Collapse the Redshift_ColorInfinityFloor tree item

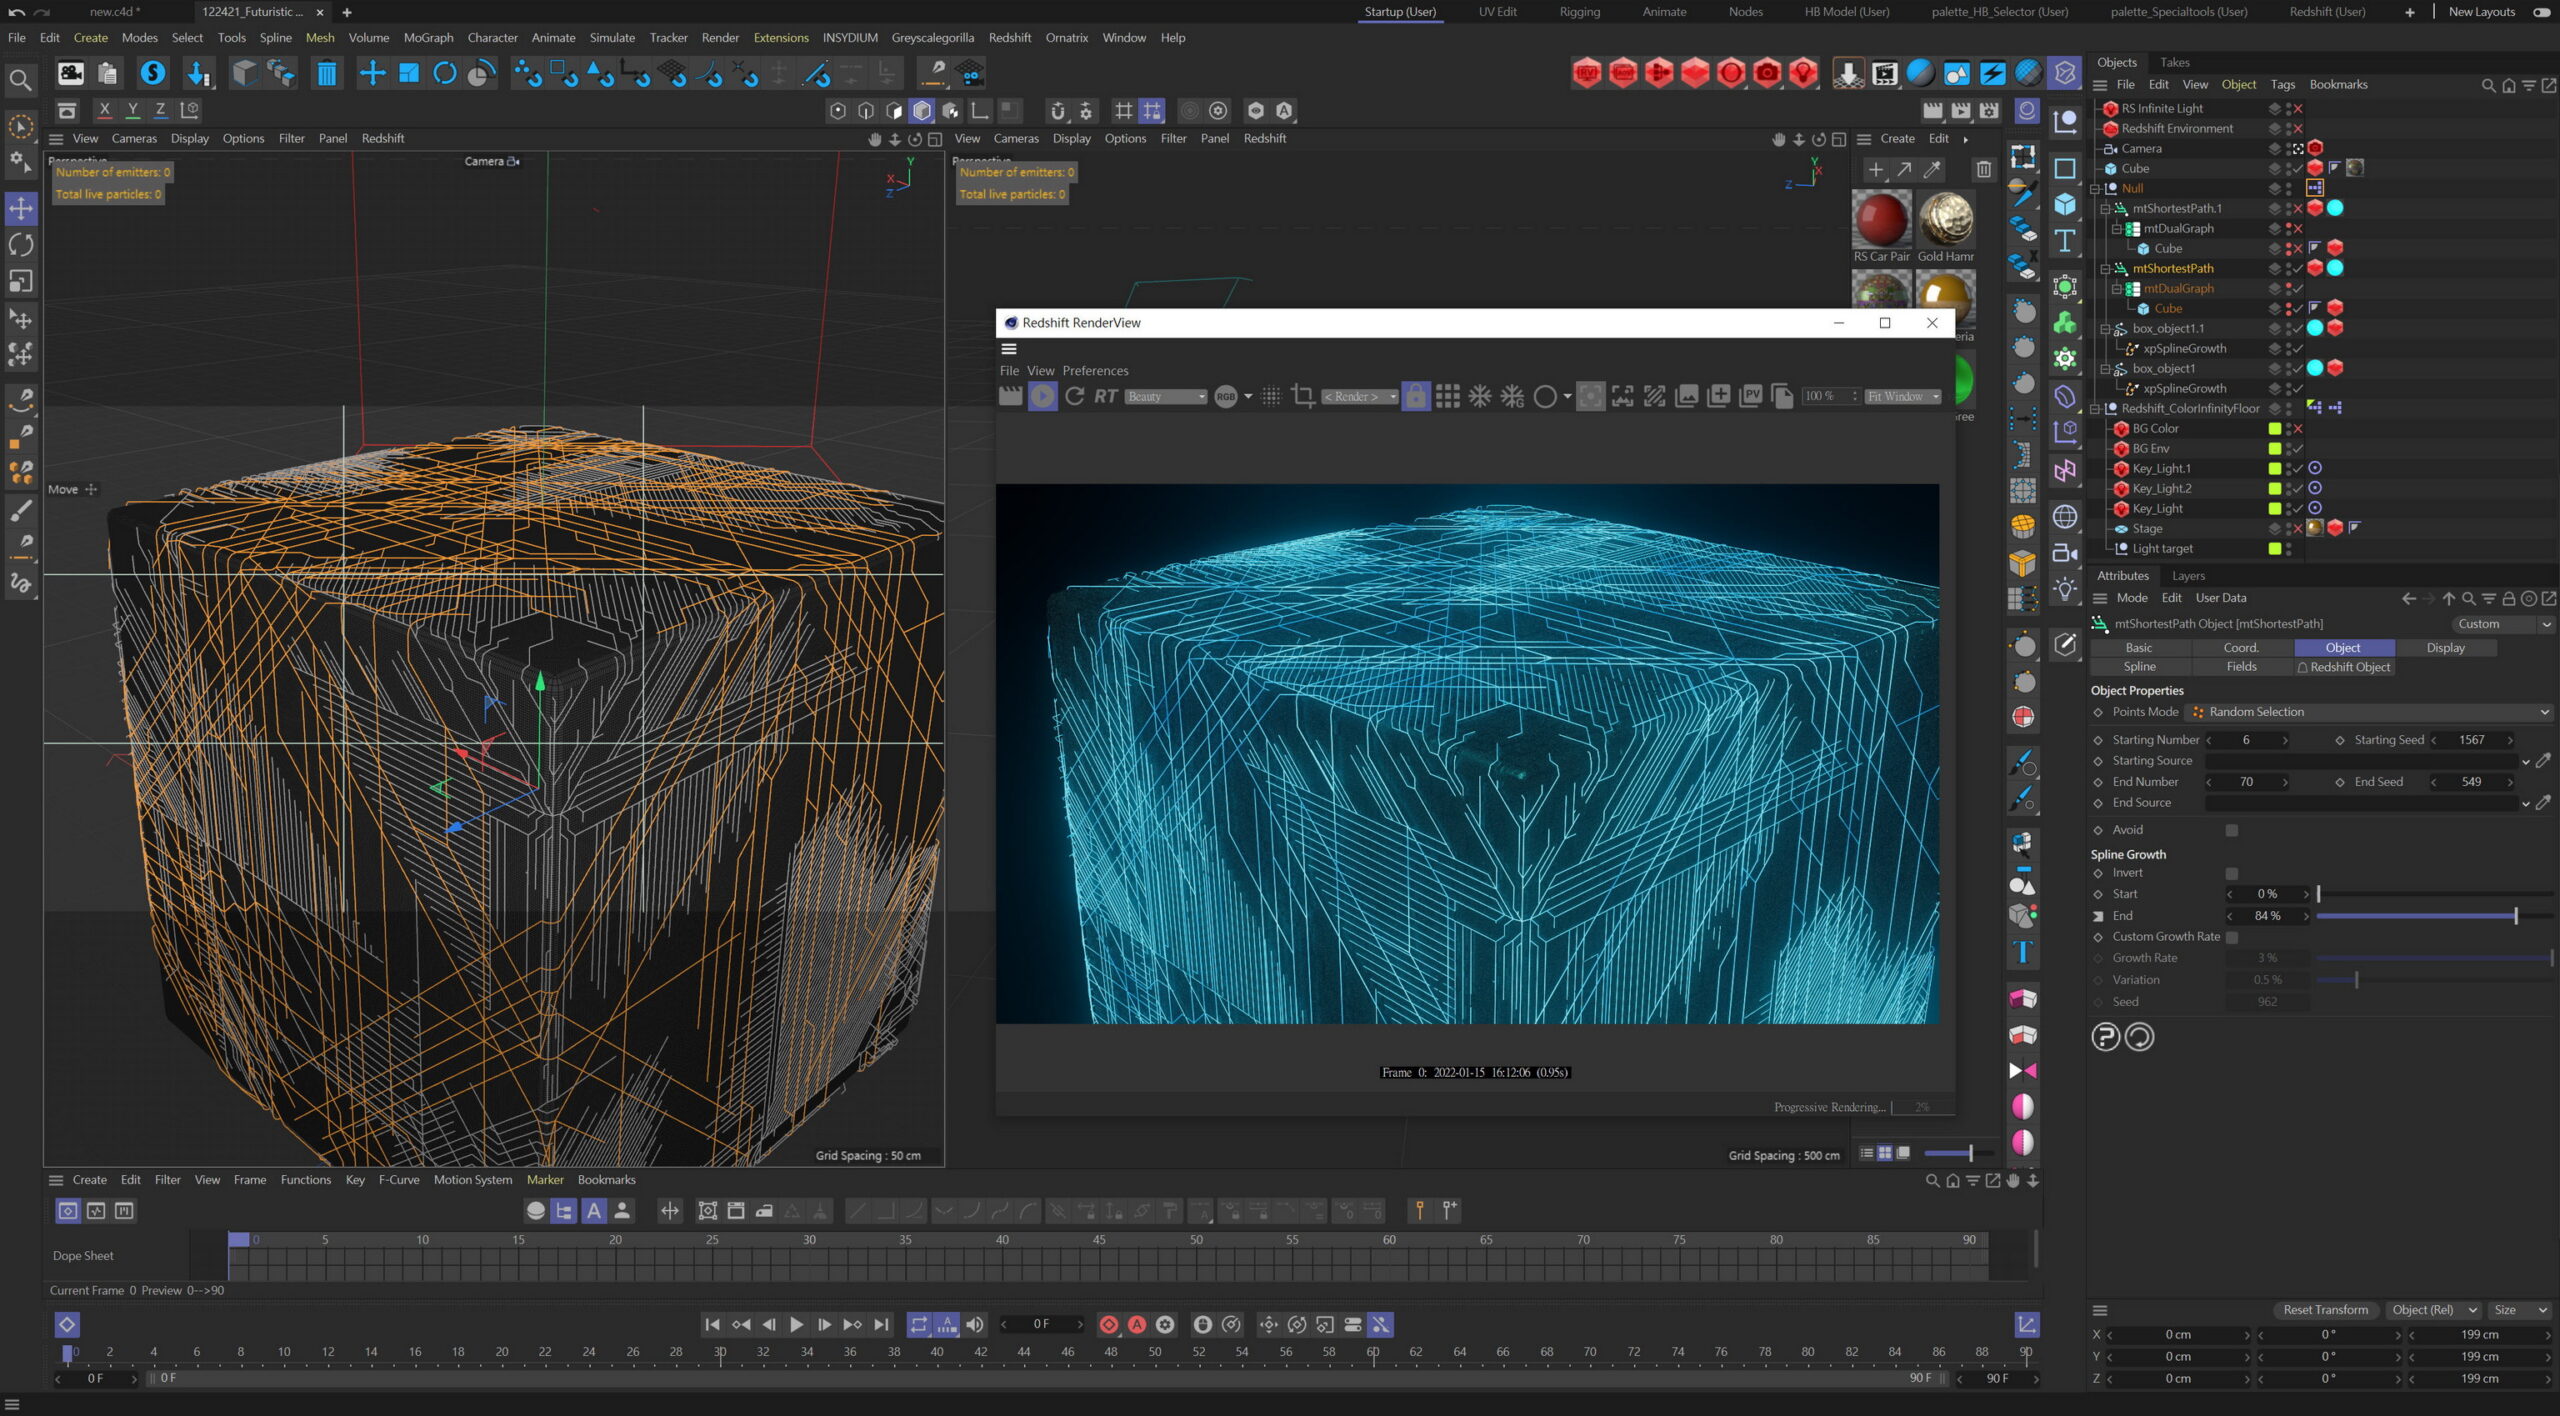pos(2096,408)
